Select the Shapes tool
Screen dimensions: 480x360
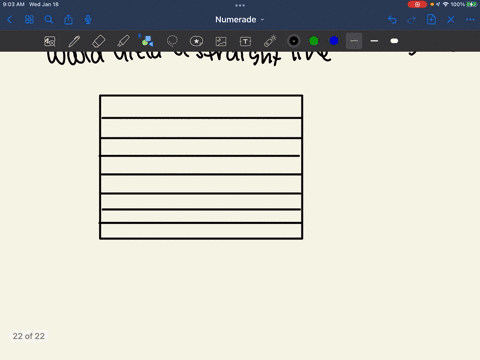coord(147,41)
